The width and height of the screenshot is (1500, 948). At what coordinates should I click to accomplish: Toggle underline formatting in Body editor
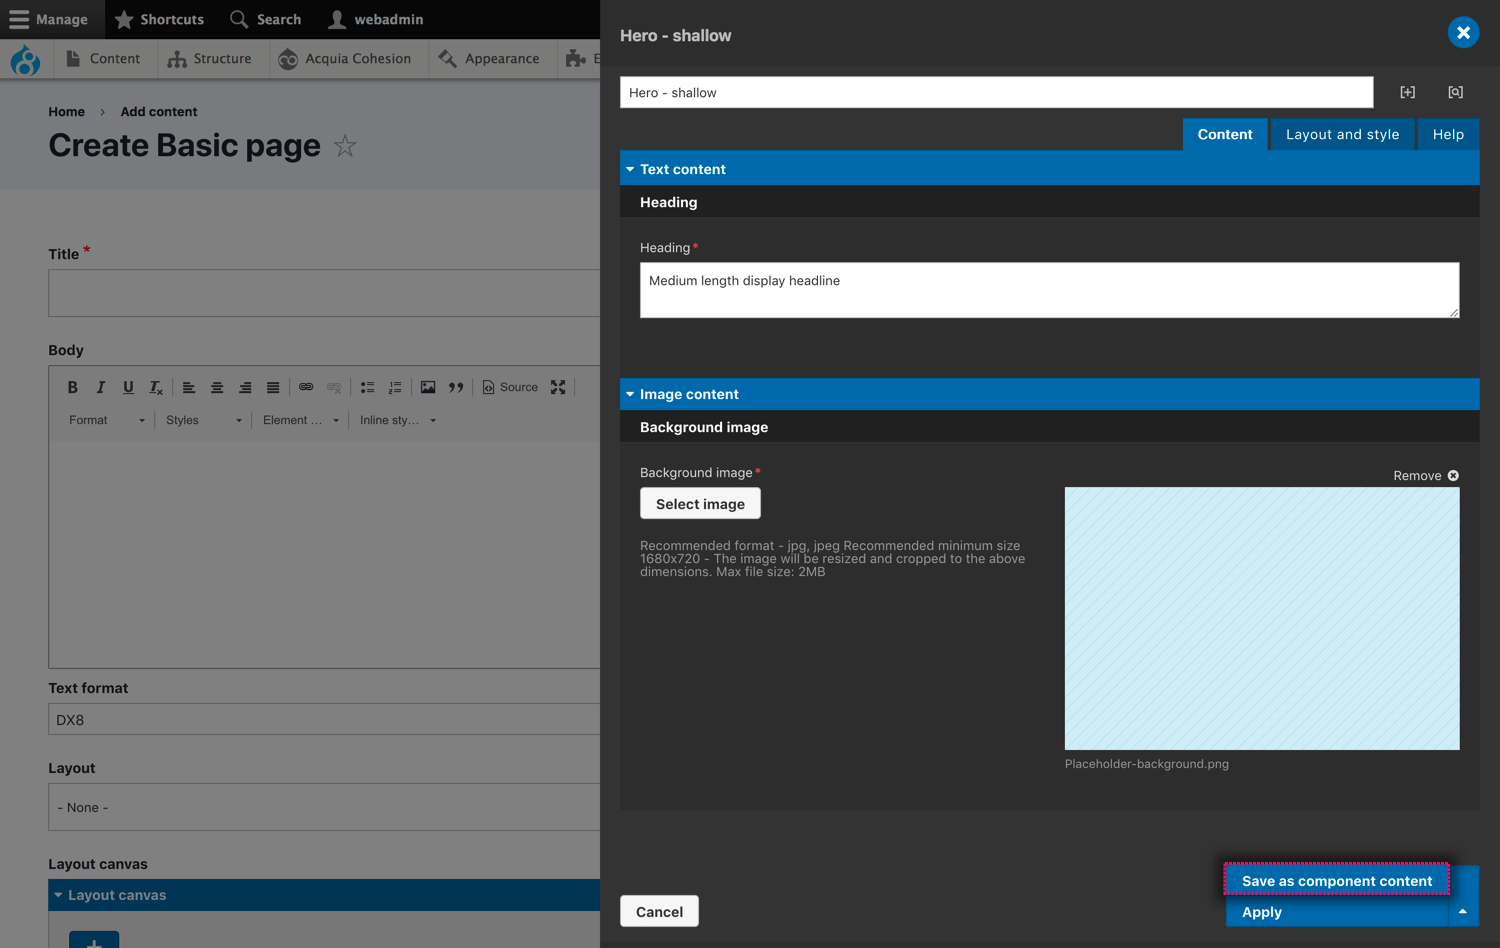pos(128,387)
